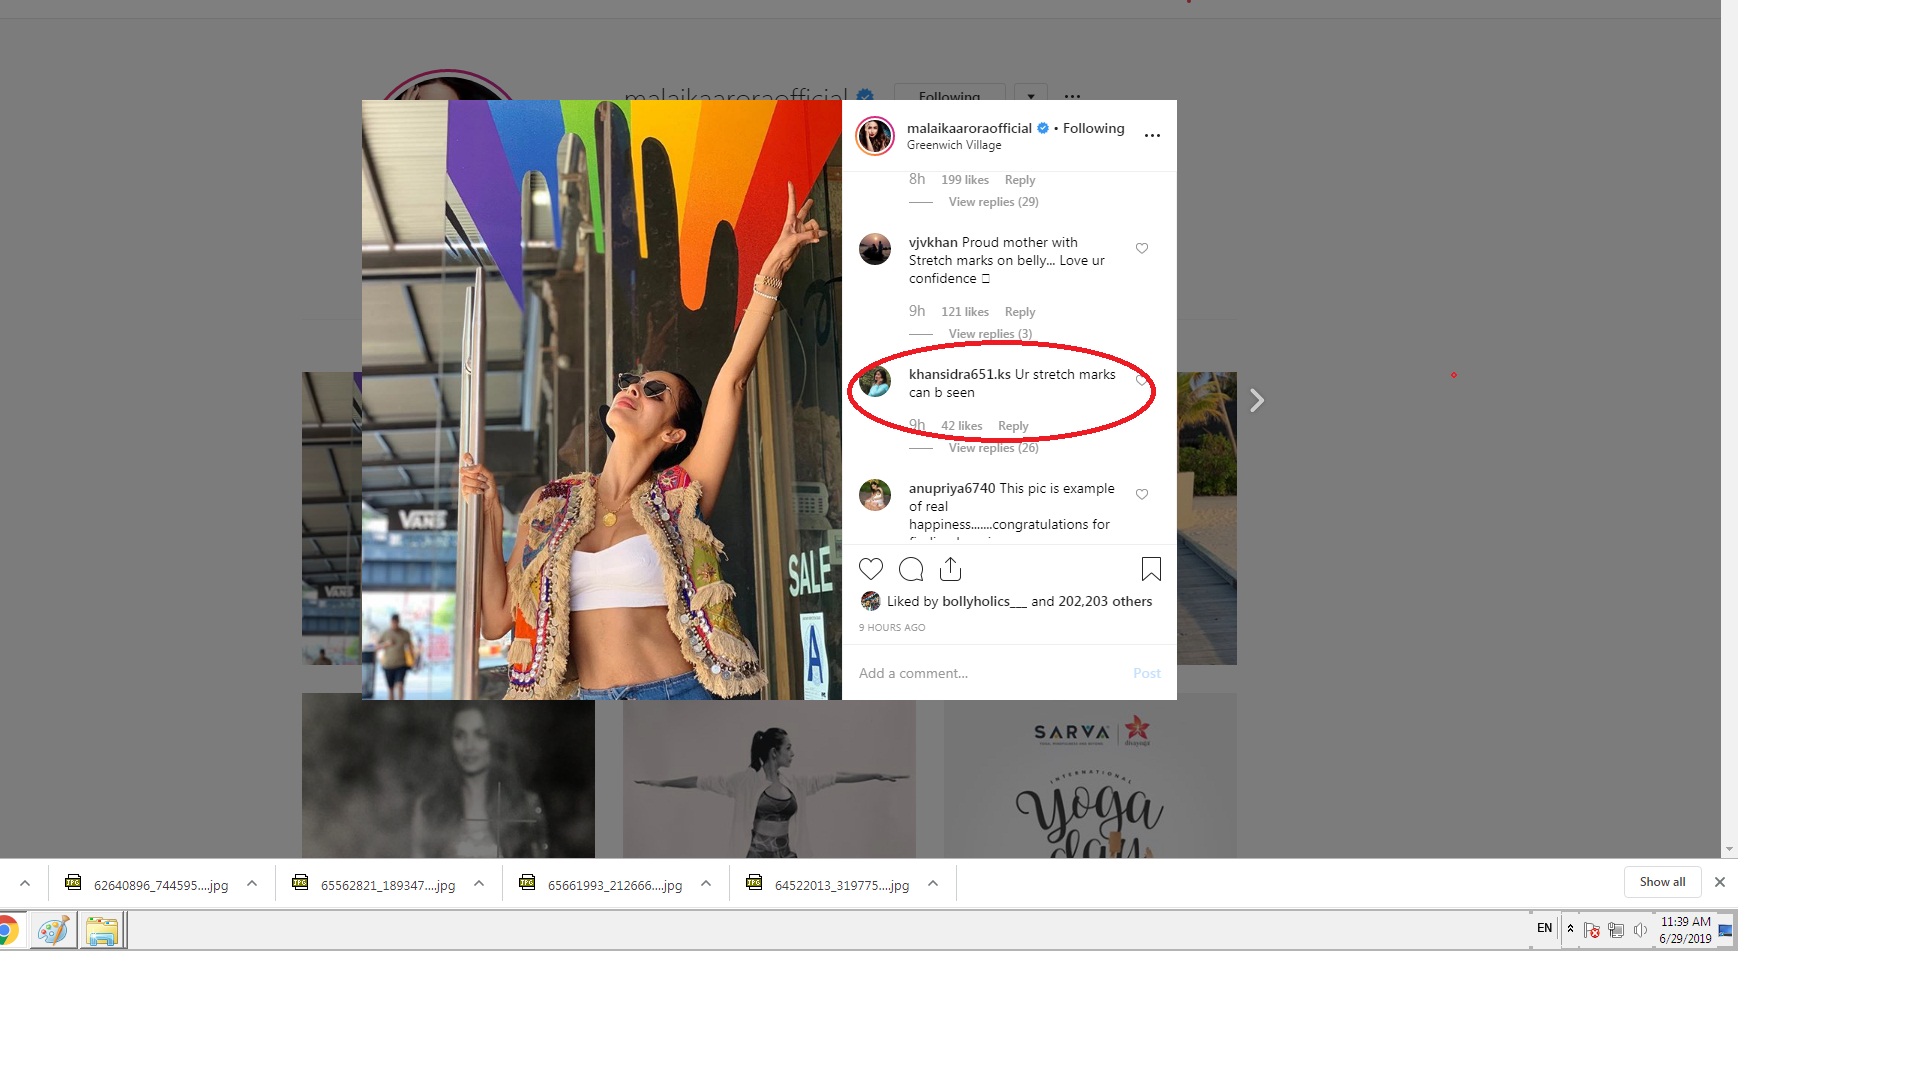Open anupriya6740 username link
The image size is (1920, 1080).
click(952, 488)
